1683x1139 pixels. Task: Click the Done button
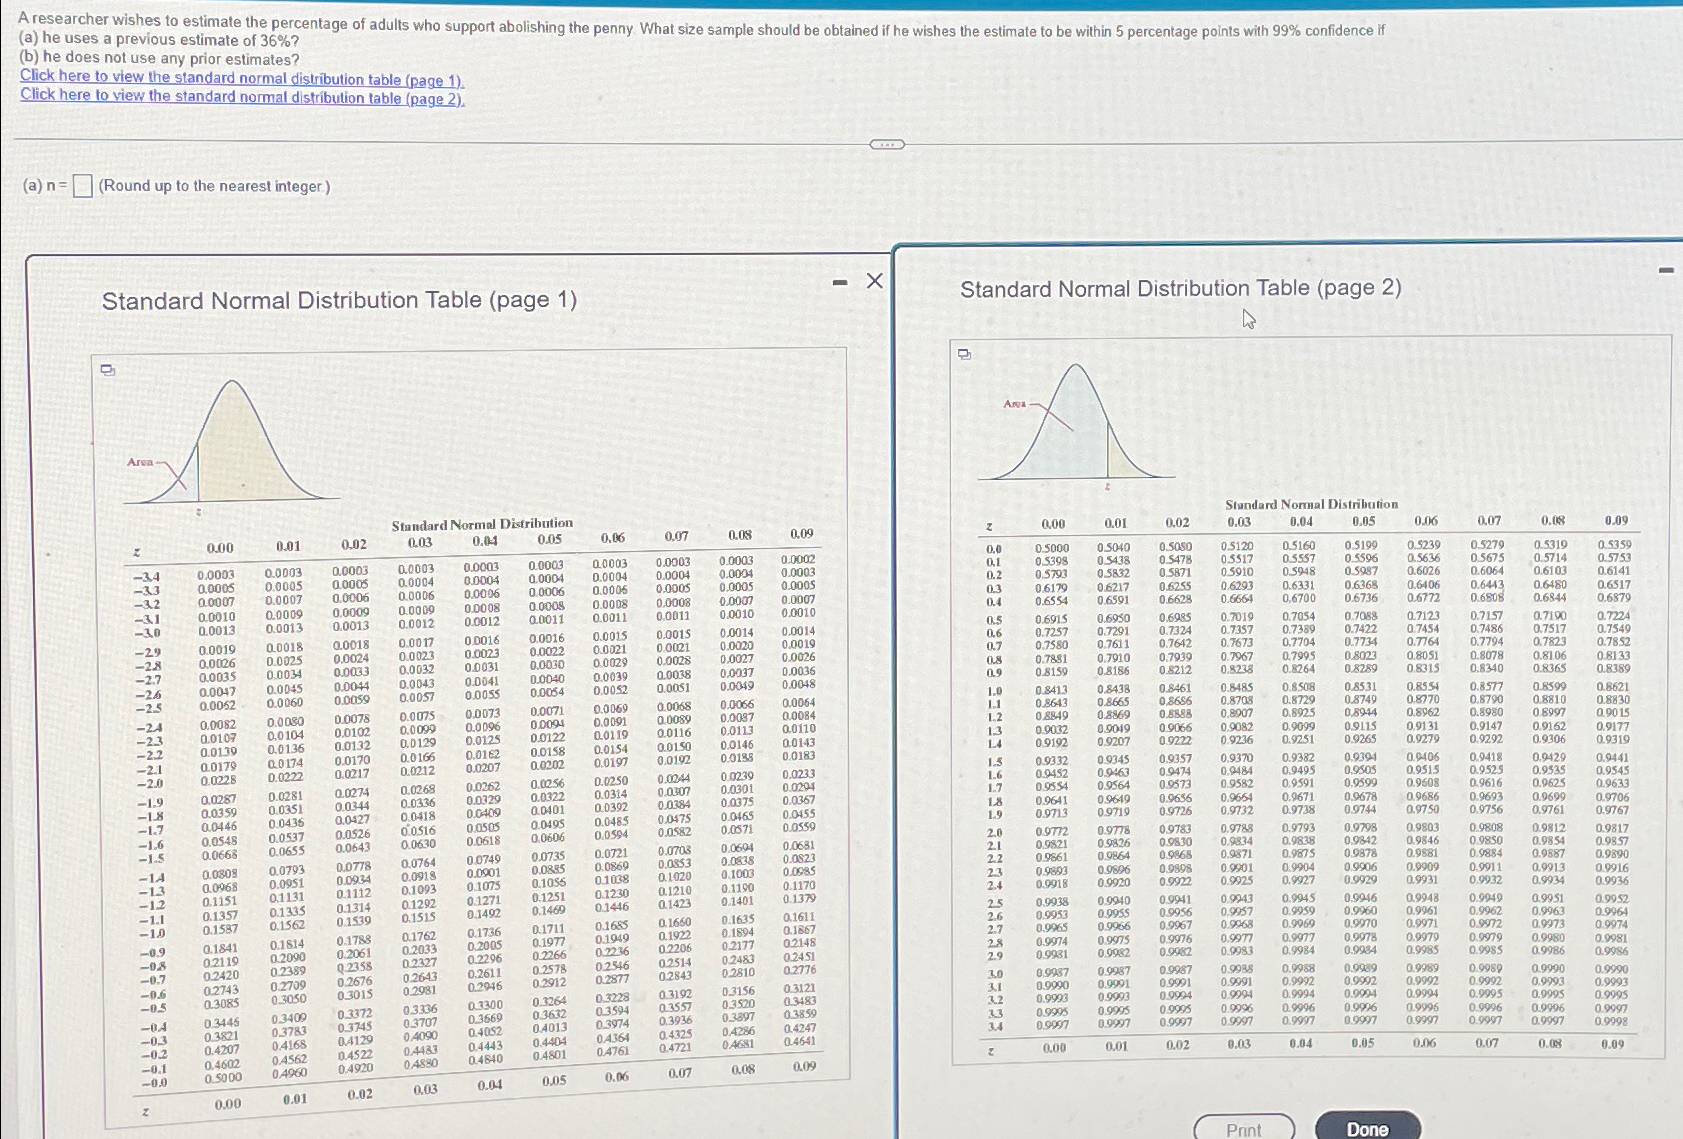(1368, 1127)
